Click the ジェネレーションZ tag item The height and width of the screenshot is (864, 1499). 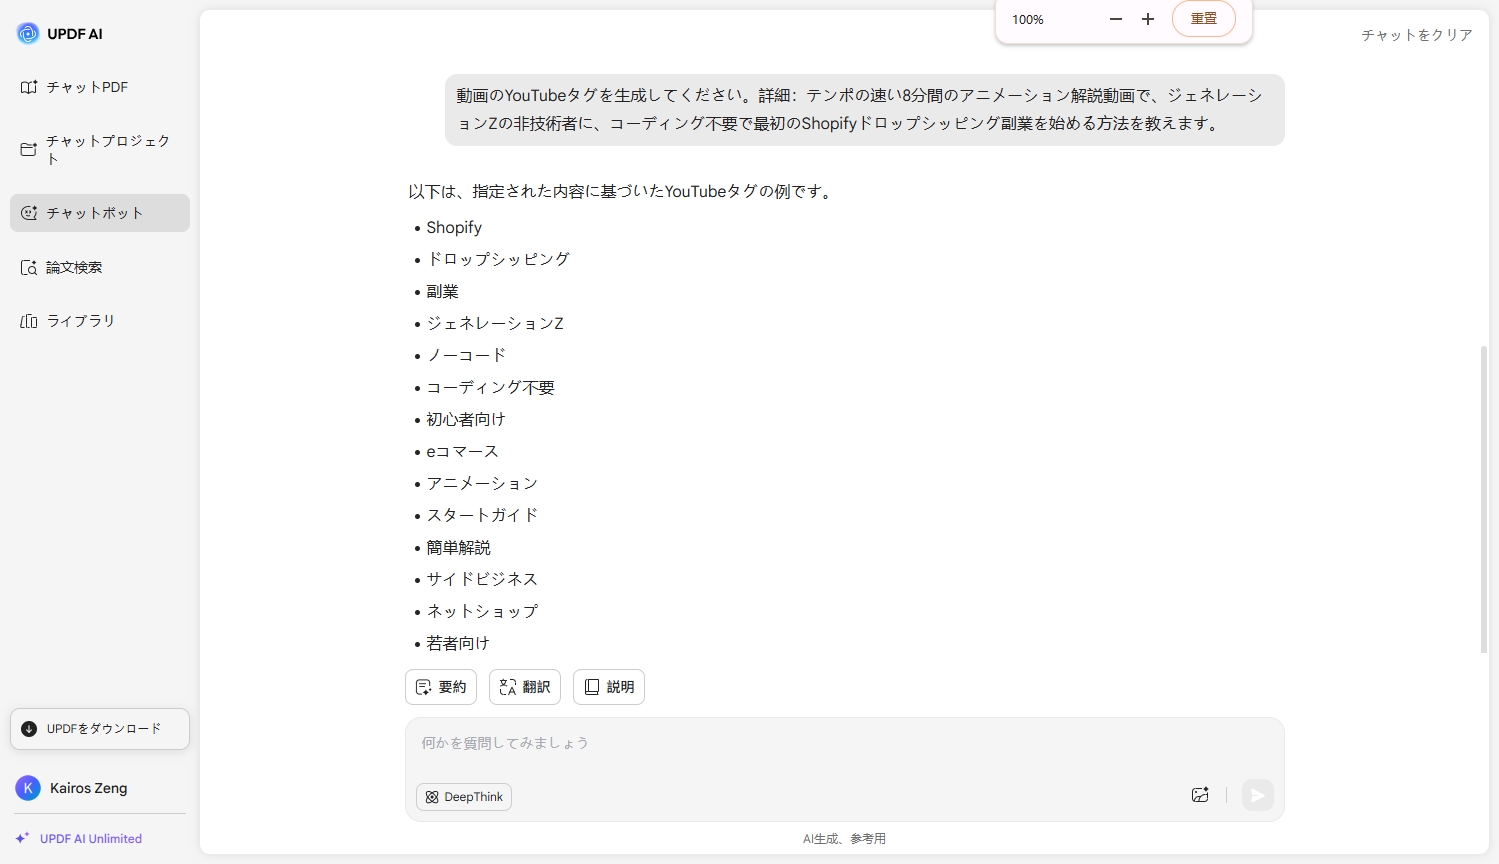click(x=495, y=323)
